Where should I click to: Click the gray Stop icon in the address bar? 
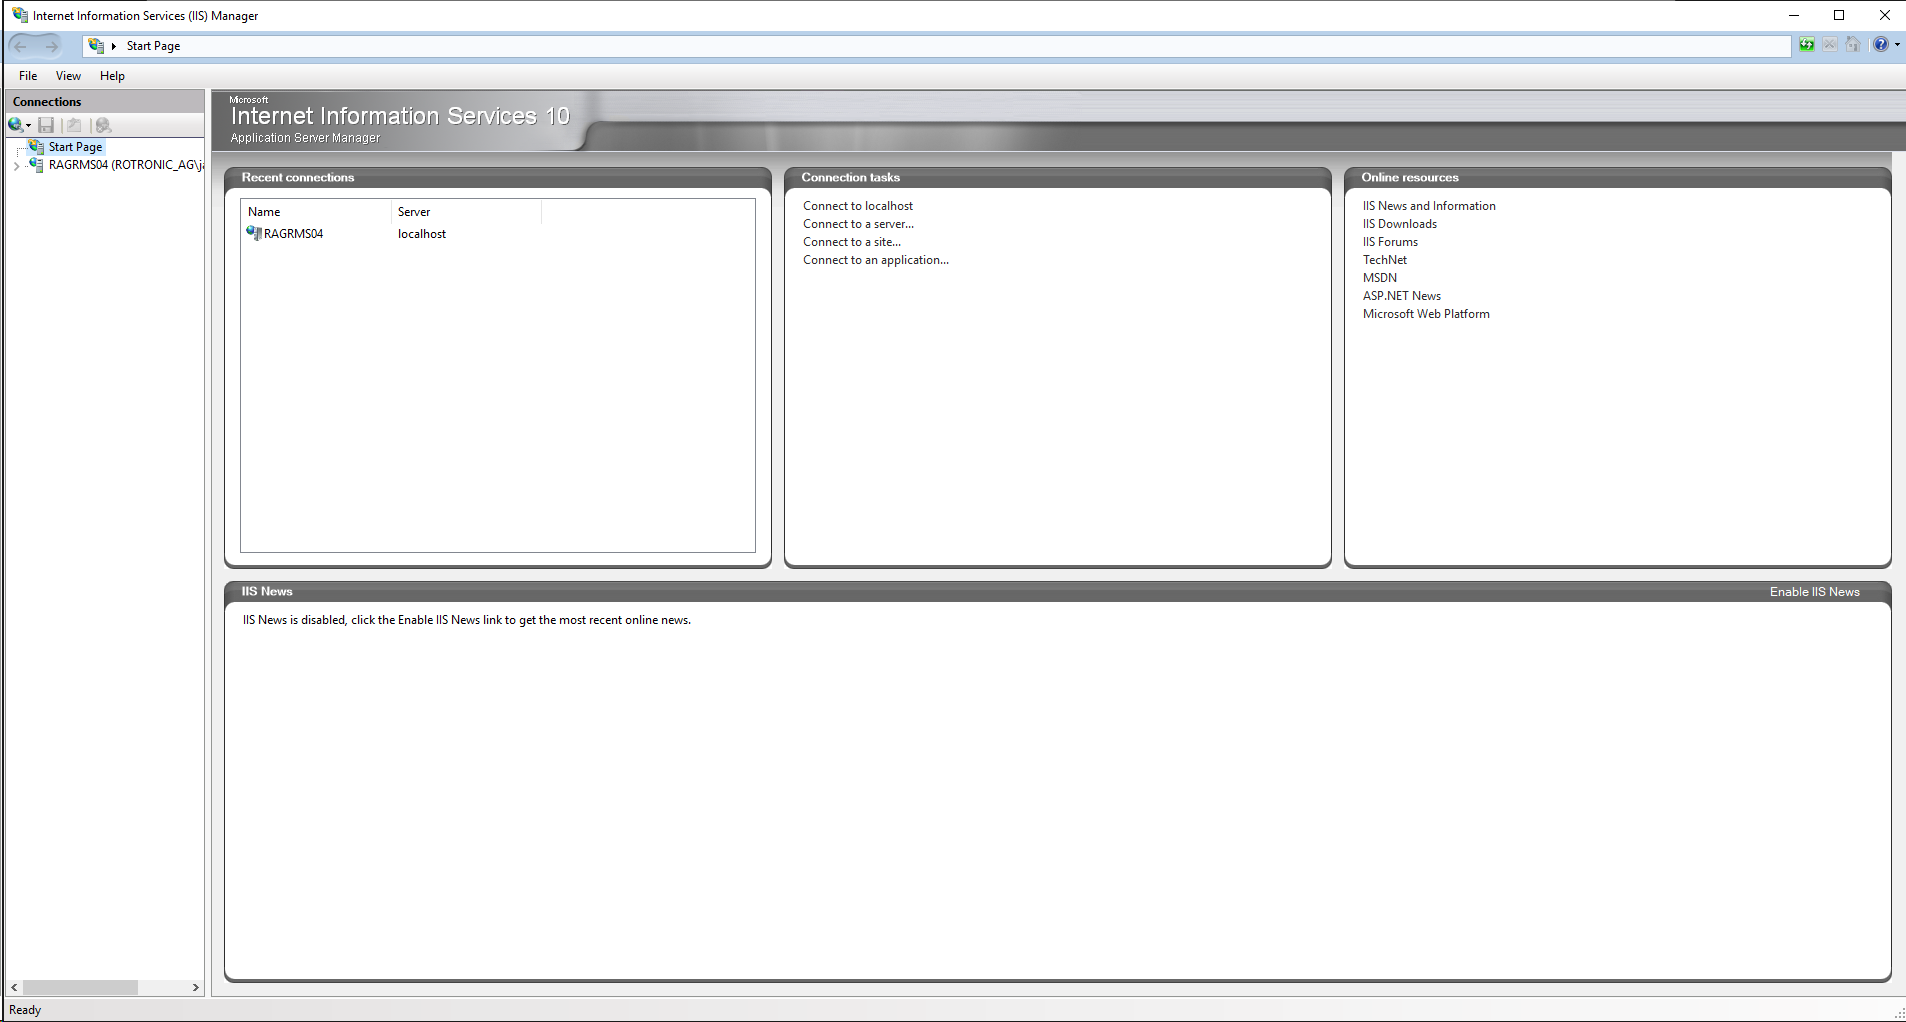click(1830, 45)
